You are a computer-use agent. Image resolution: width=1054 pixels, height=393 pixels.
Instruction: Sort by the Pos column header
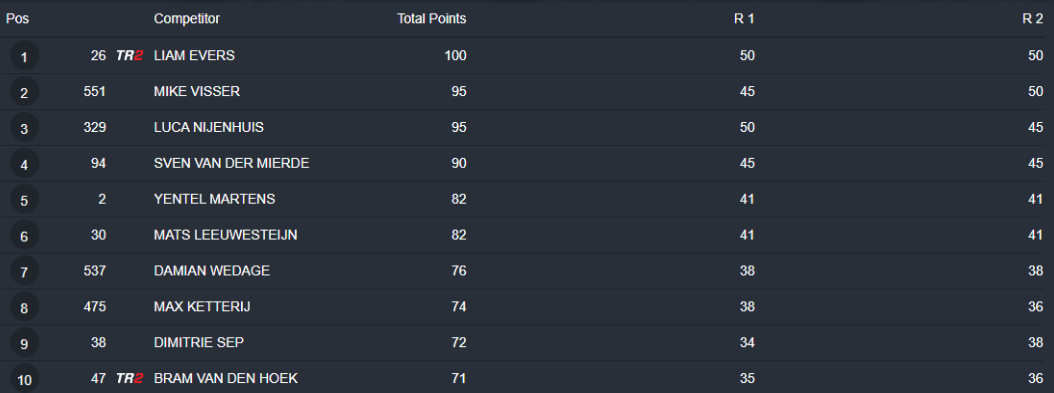(17, 19)
